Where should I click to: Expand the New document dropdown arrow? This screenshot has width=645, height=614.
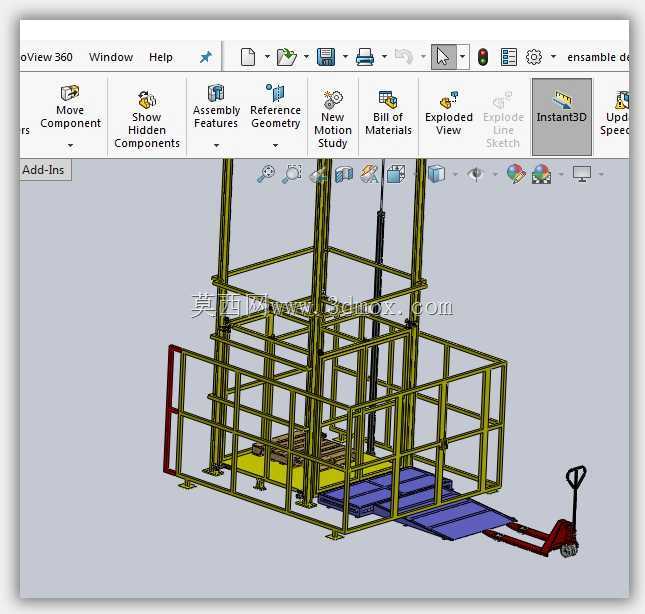point(267,56)
